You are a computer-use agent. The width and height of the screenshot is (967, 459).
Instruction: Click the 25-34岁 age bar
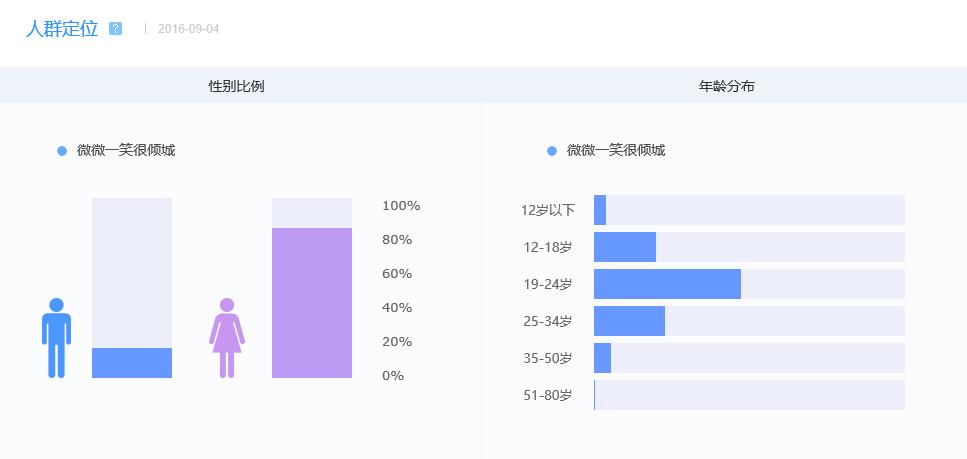click(x=629, y=321)
